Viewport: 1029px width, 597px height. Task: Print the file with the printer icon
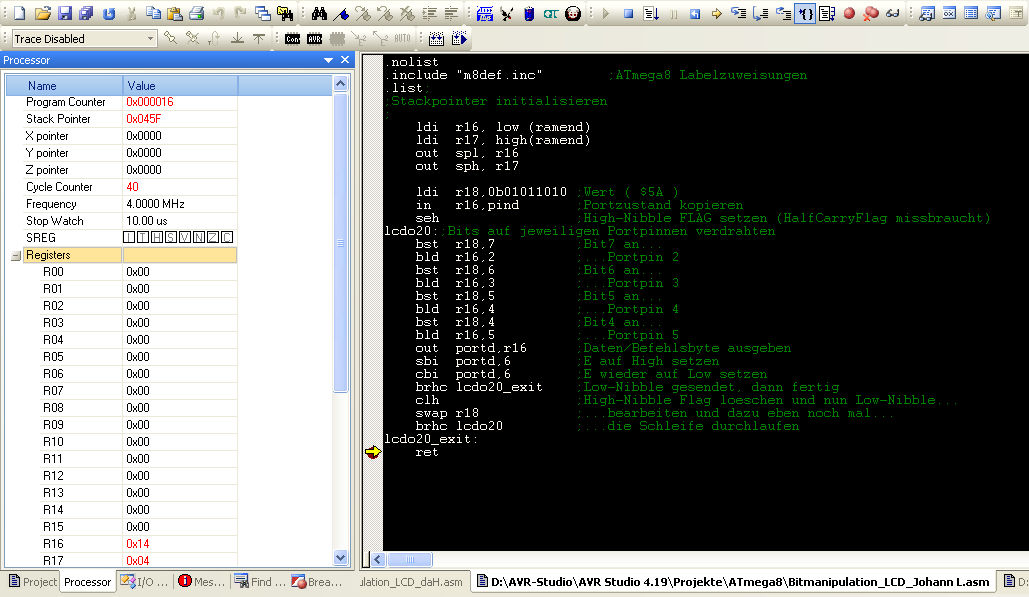pyautogui.click(x=196, y=13)
